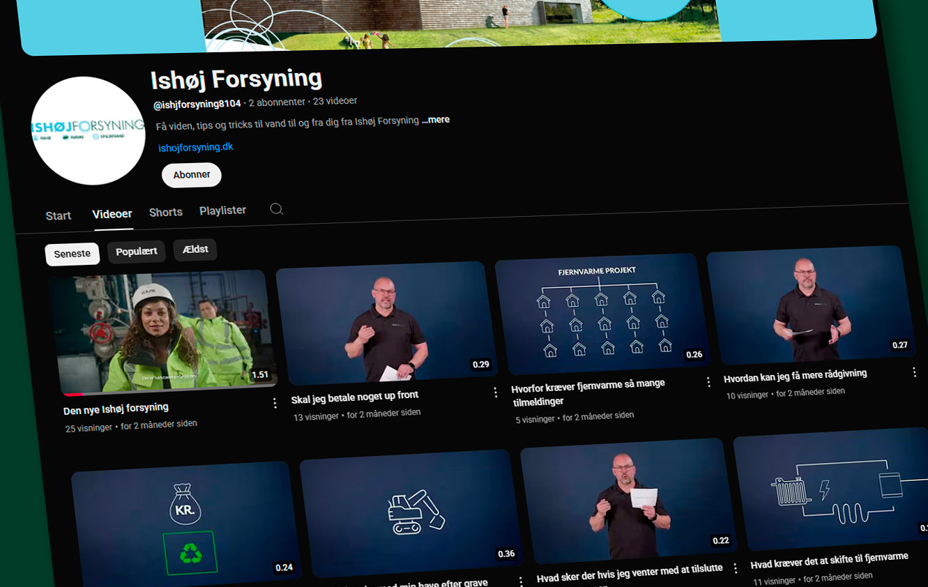Open options for Hvad sker der hvis jeg venter

tap(735, 569)
